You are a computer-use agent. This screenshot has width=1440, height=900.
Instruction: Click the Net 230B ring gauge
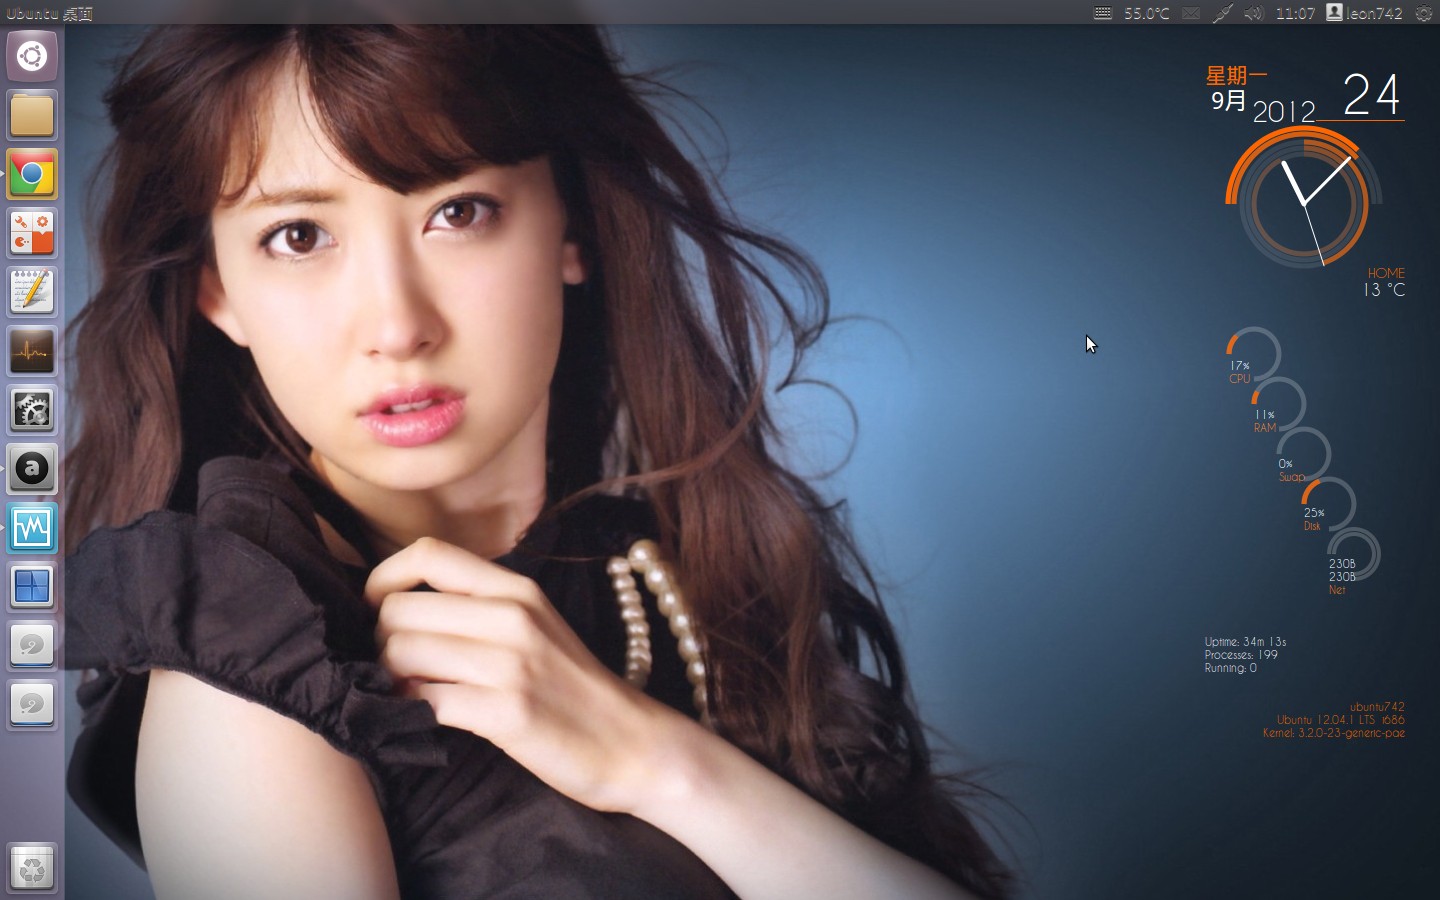pos(1353,554)
